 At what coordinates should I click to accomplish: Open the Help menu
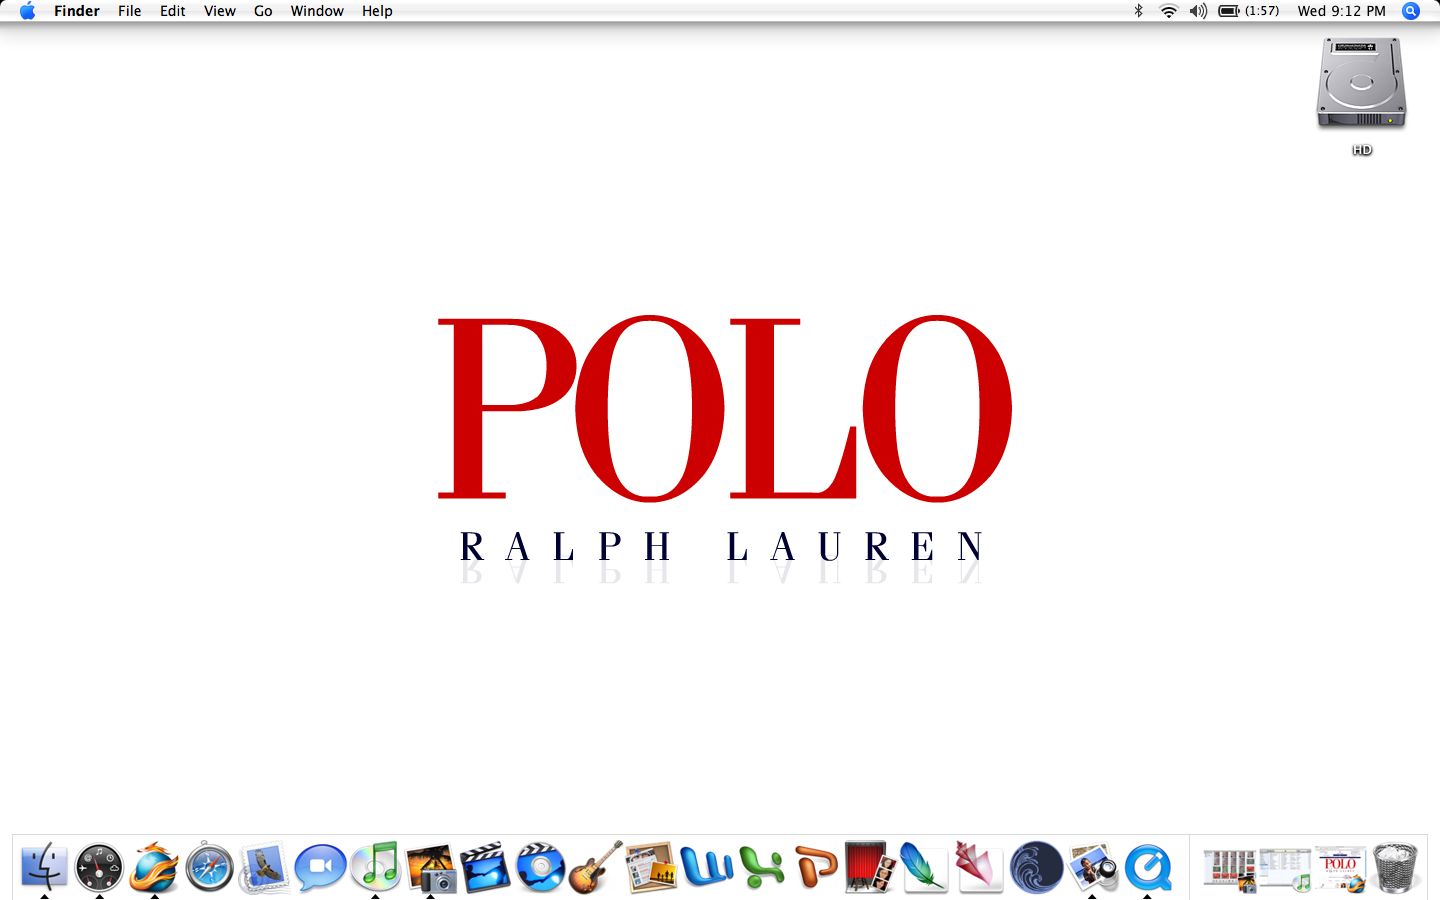377,11
